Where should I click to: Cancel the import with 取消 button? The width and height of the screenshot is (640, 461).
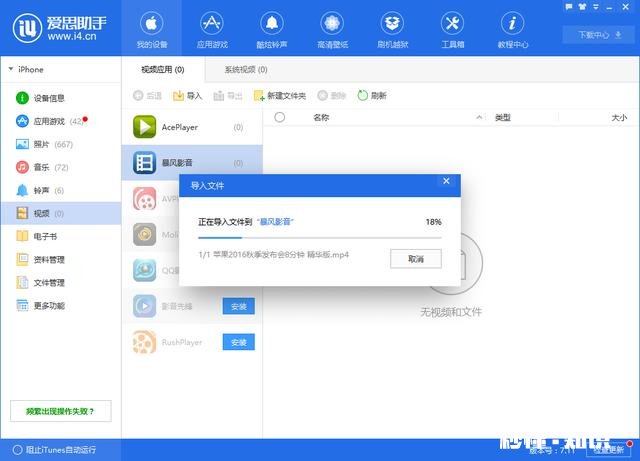tap(416, 259)
